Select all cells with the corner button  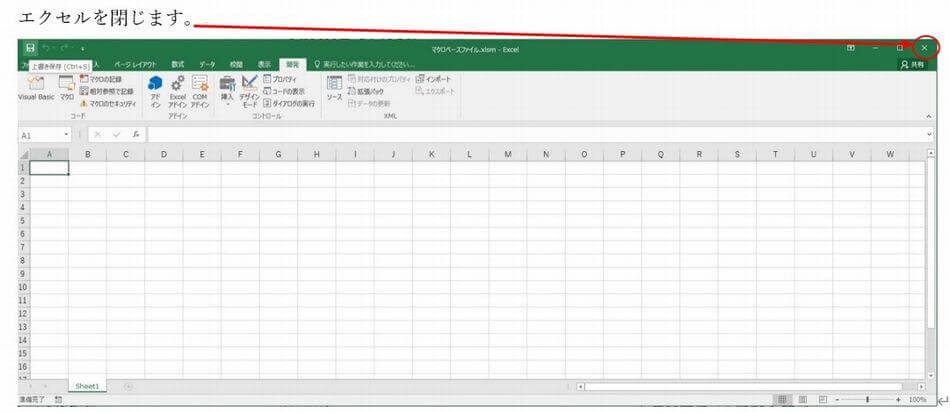pos(24,154)
